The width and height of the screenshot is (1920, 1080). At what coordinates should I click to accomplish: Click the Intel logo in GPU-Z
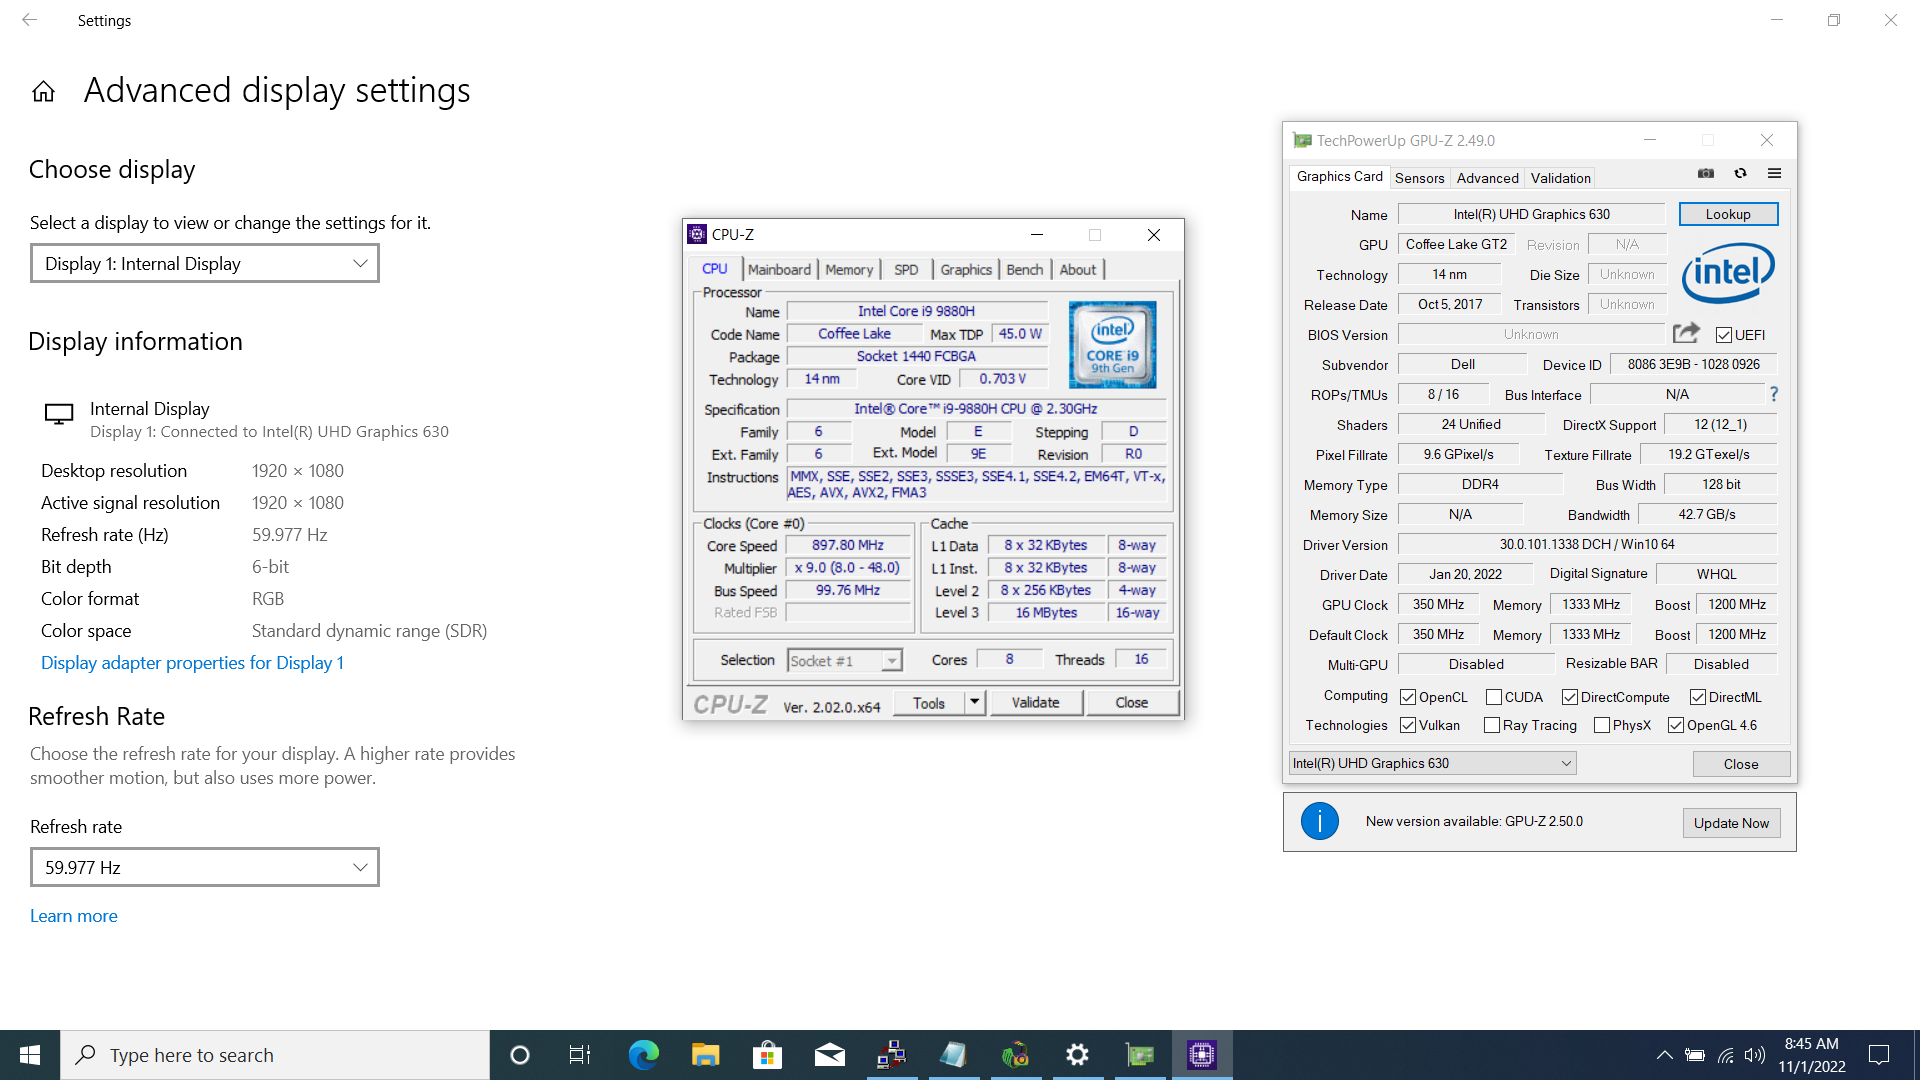tap(1728, 273)
